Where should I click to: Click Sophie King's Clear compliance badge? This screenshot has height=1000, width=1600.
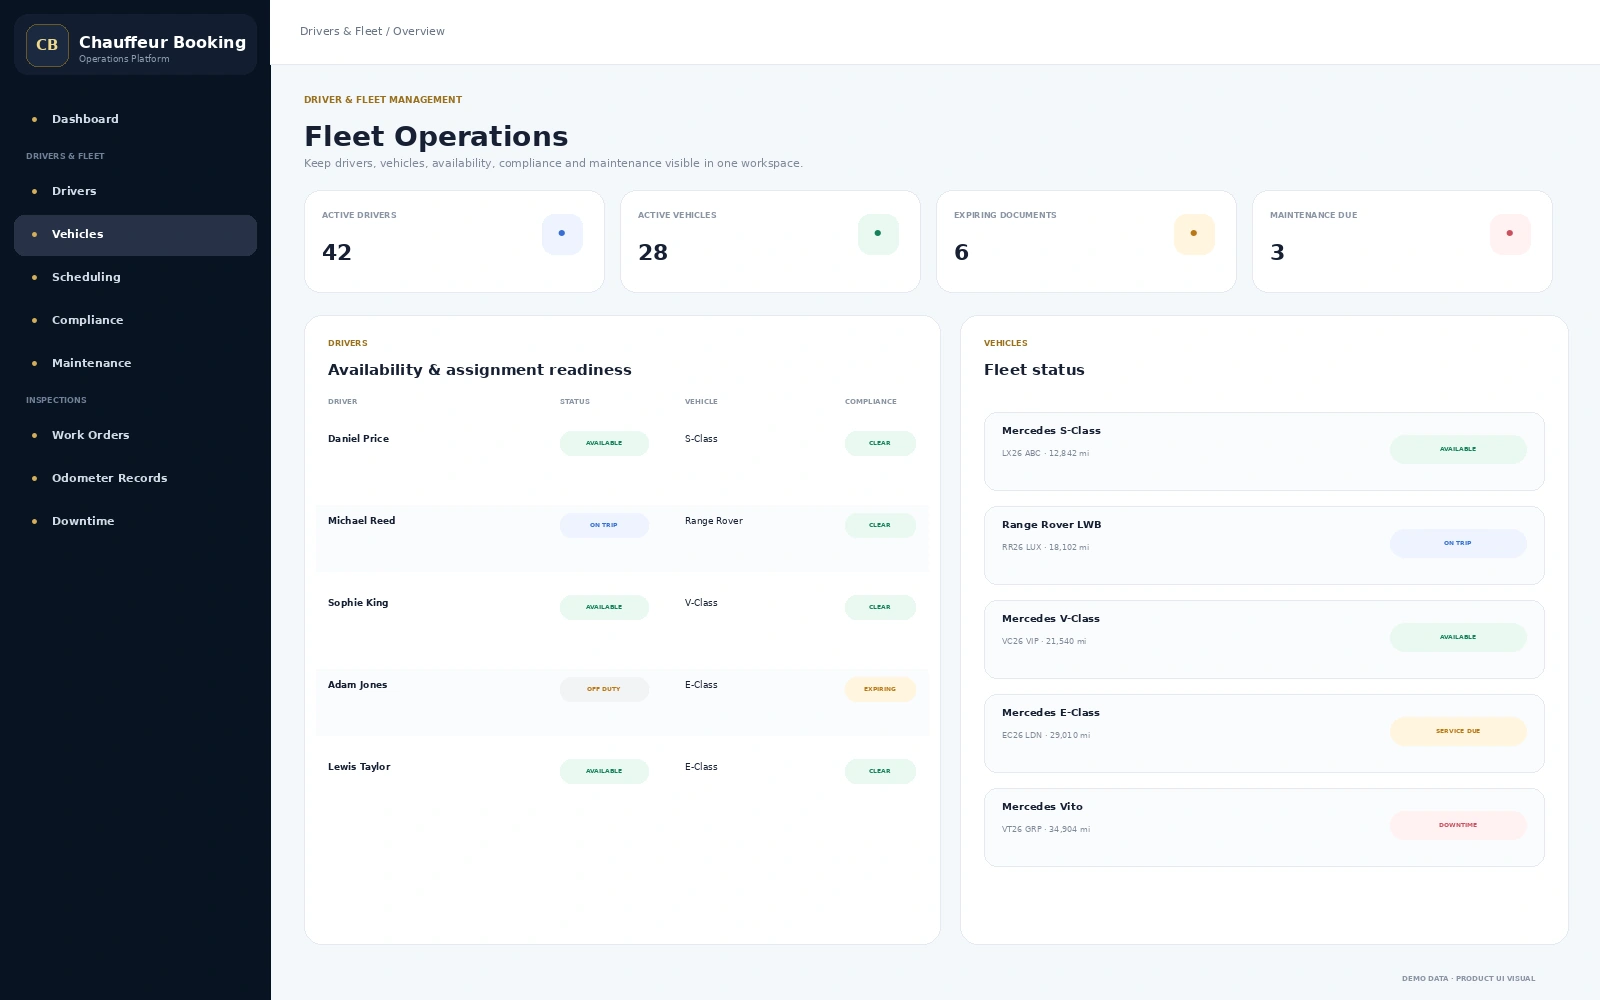click(x=880, y=607)
